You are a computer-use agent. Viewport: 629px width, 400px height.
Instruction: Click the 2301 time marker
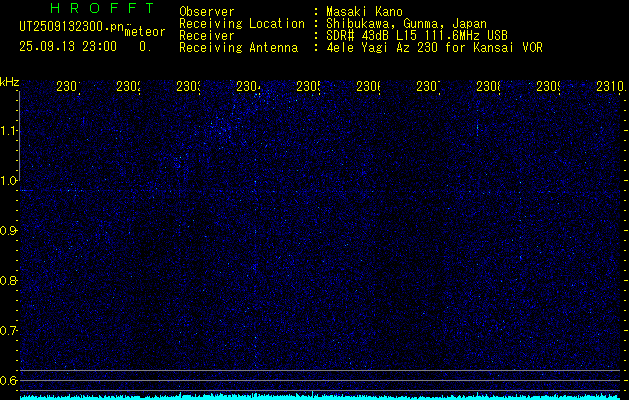point(68,86)
